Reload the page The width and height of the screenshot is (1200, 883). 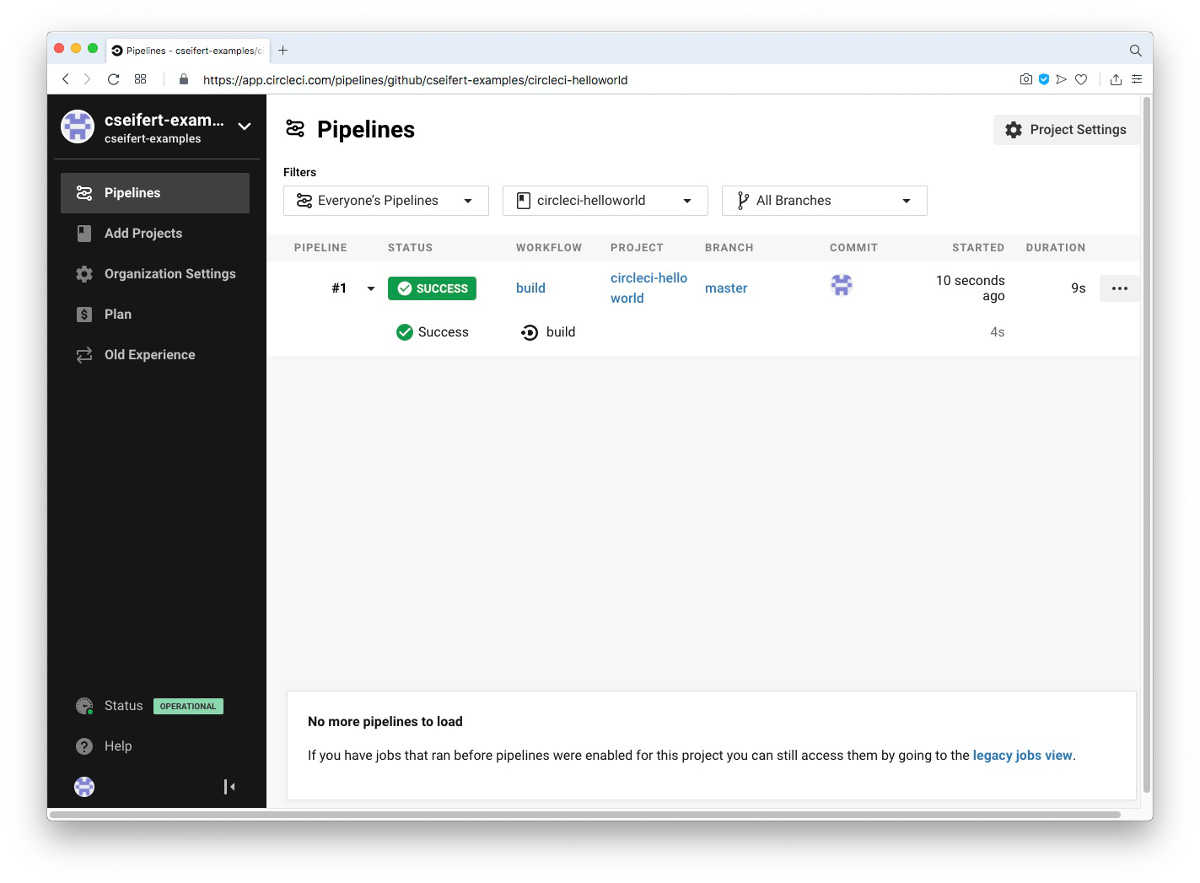pyautogui.click(x=114, y=80)
